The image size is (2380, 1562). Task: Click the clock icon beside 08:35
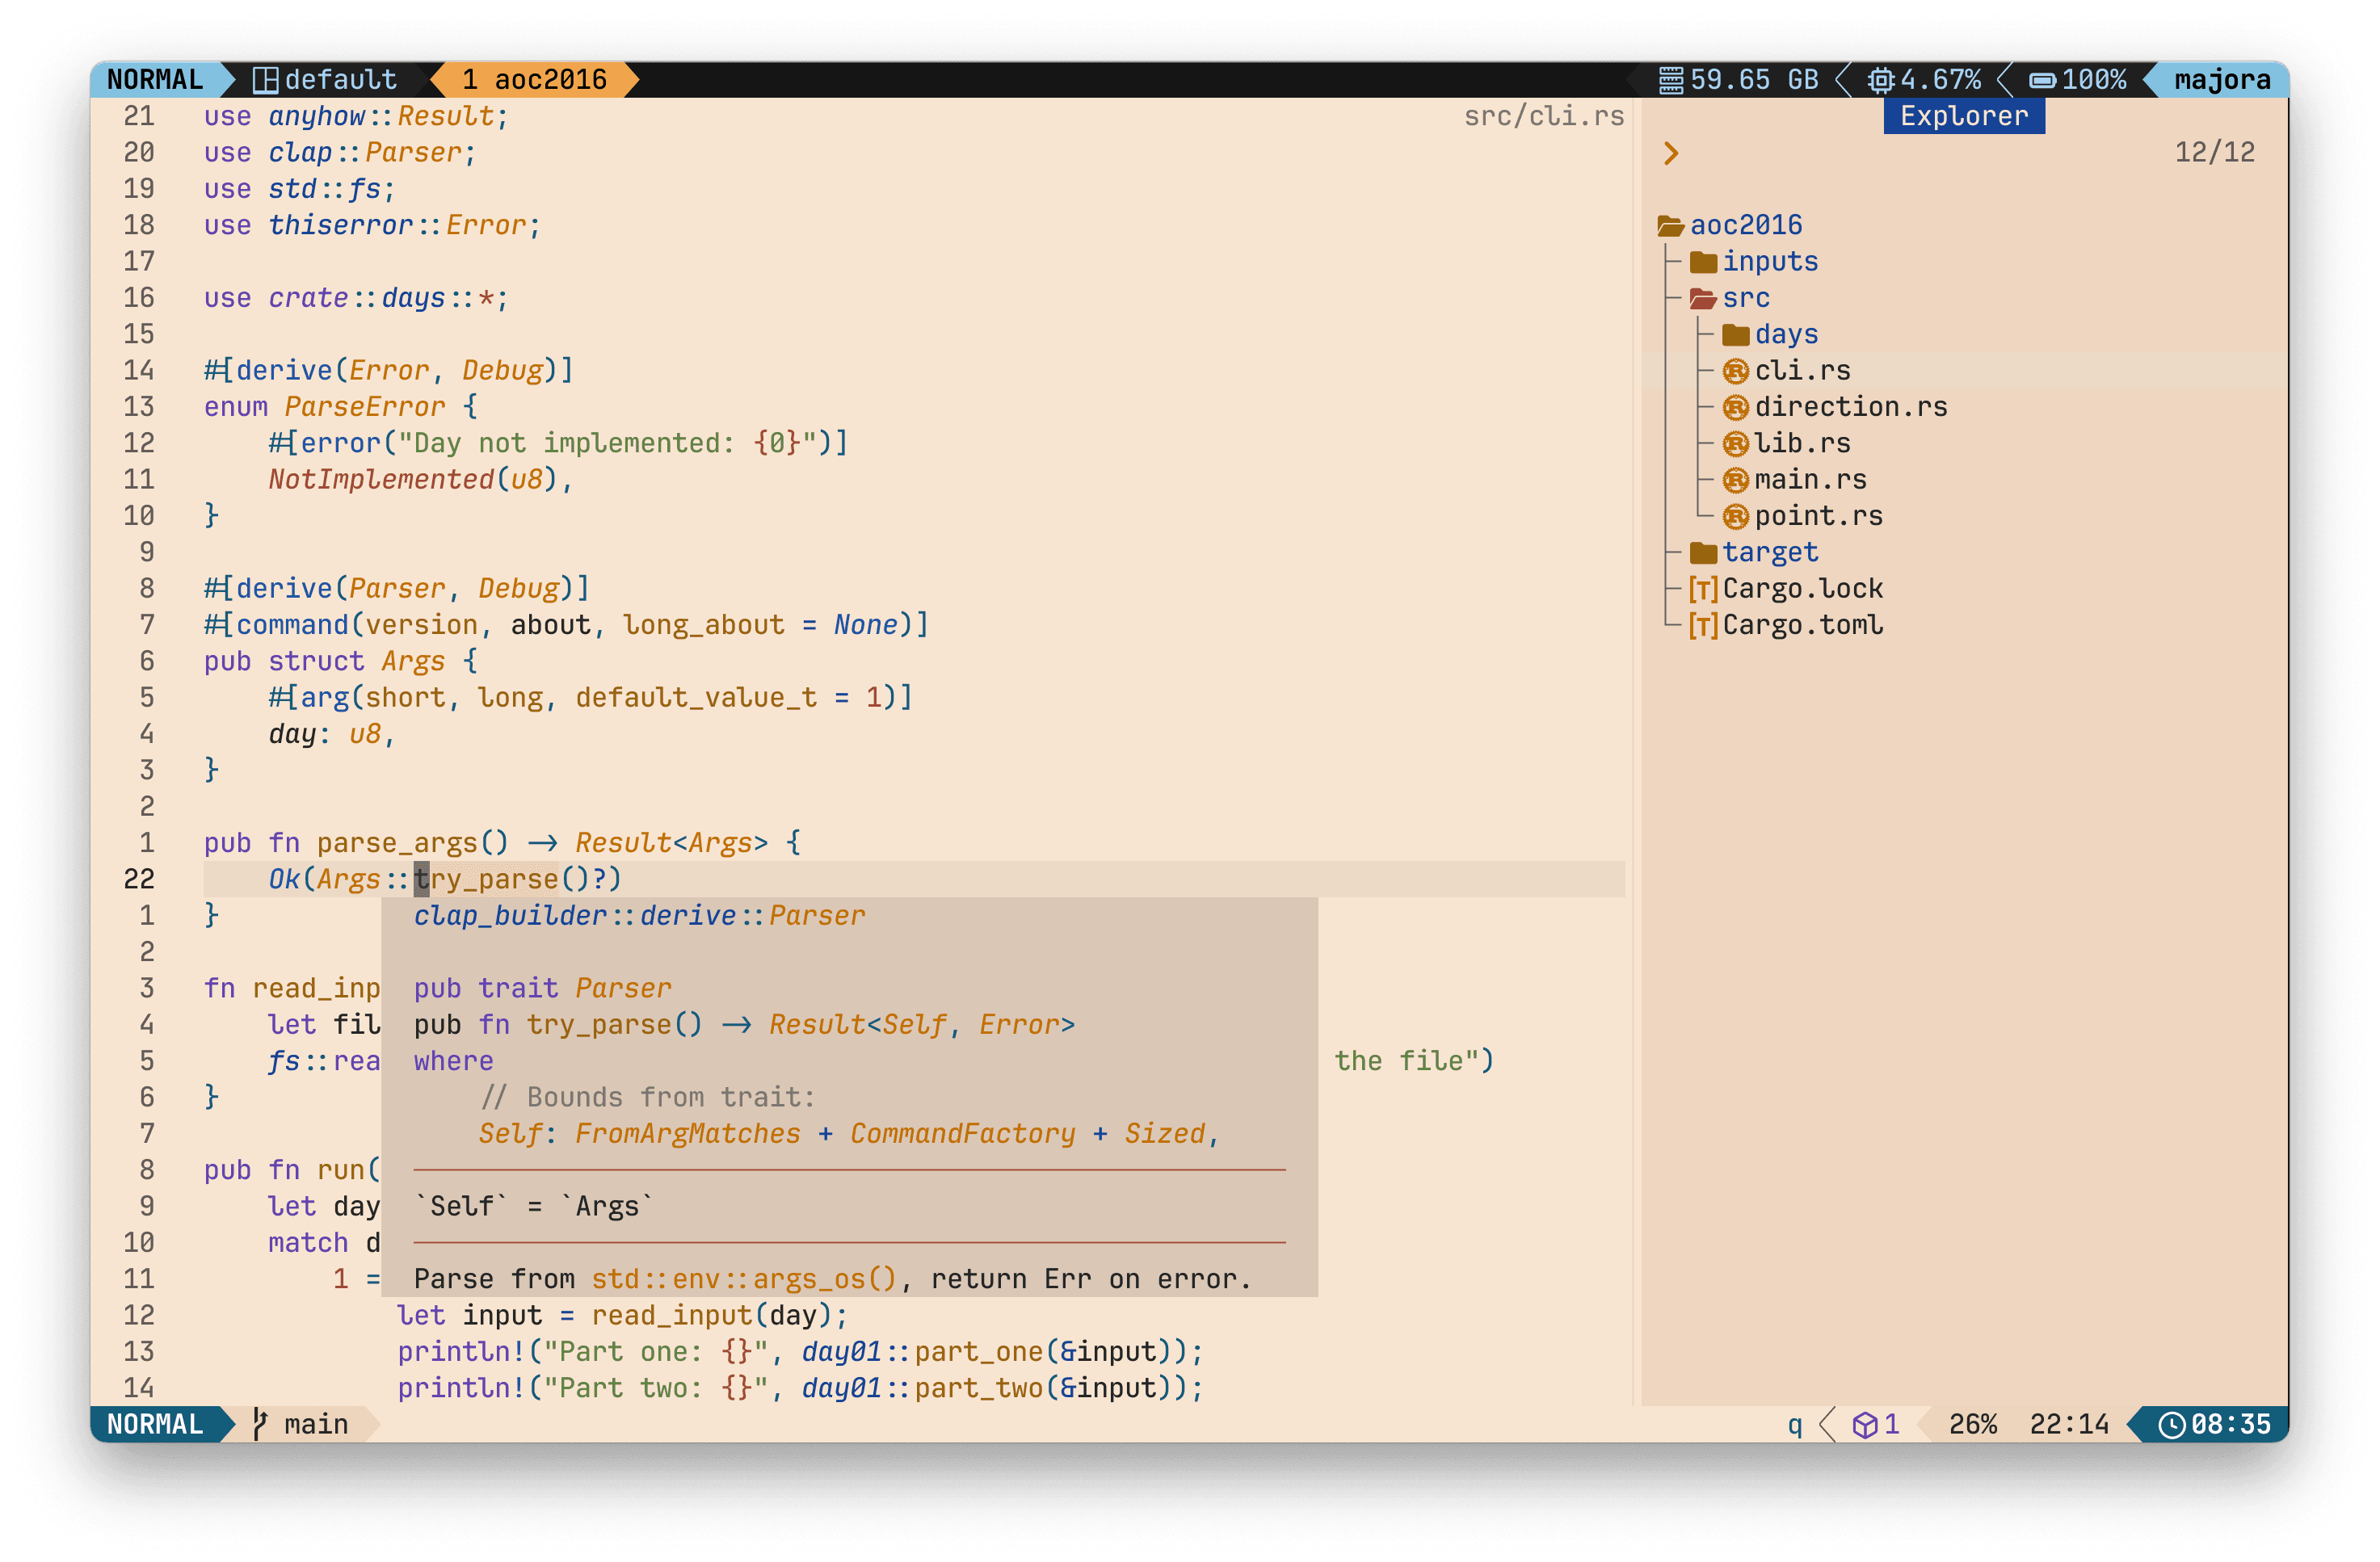tap(2172, 1424)
